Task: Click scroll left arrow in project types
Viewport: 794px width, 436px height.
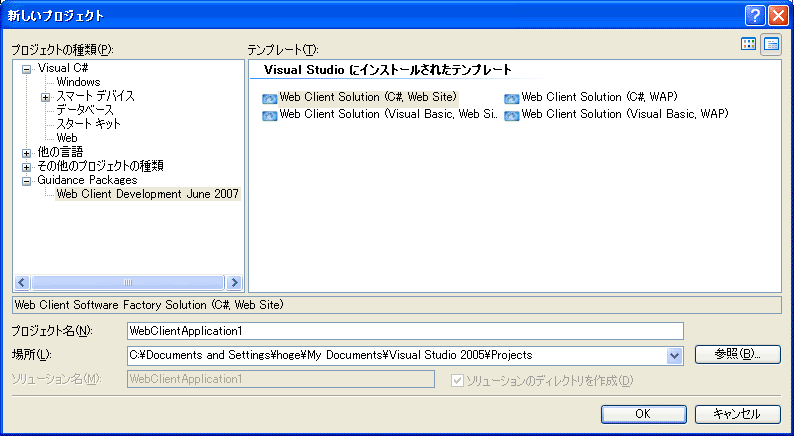Action: pyautogui.click(x=22, y=283)
